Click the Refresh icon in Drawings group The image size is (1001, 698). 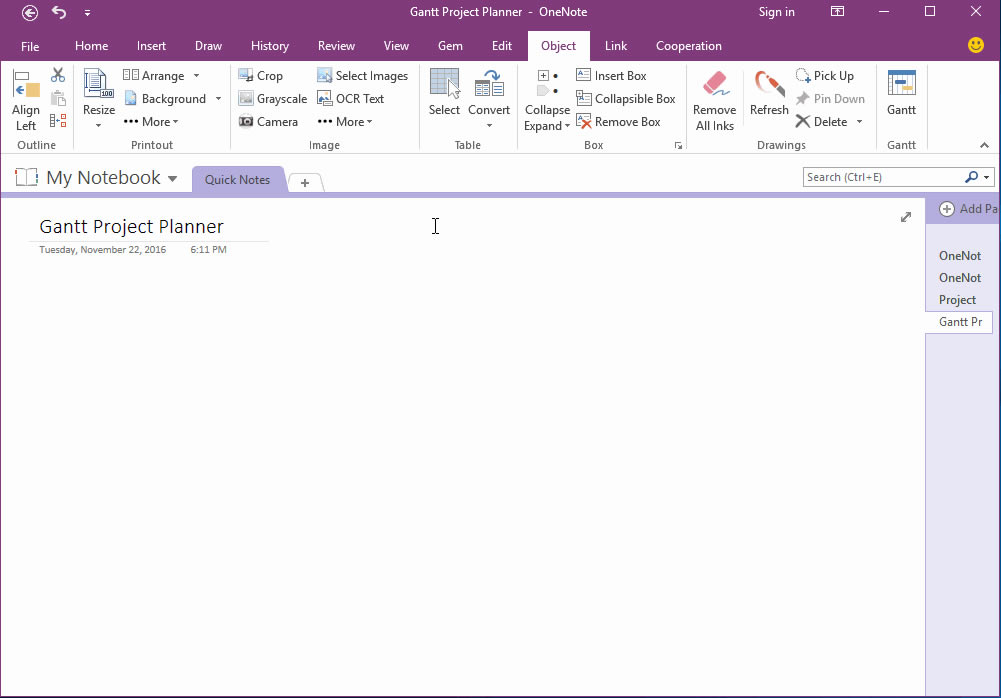coord(768,98)
